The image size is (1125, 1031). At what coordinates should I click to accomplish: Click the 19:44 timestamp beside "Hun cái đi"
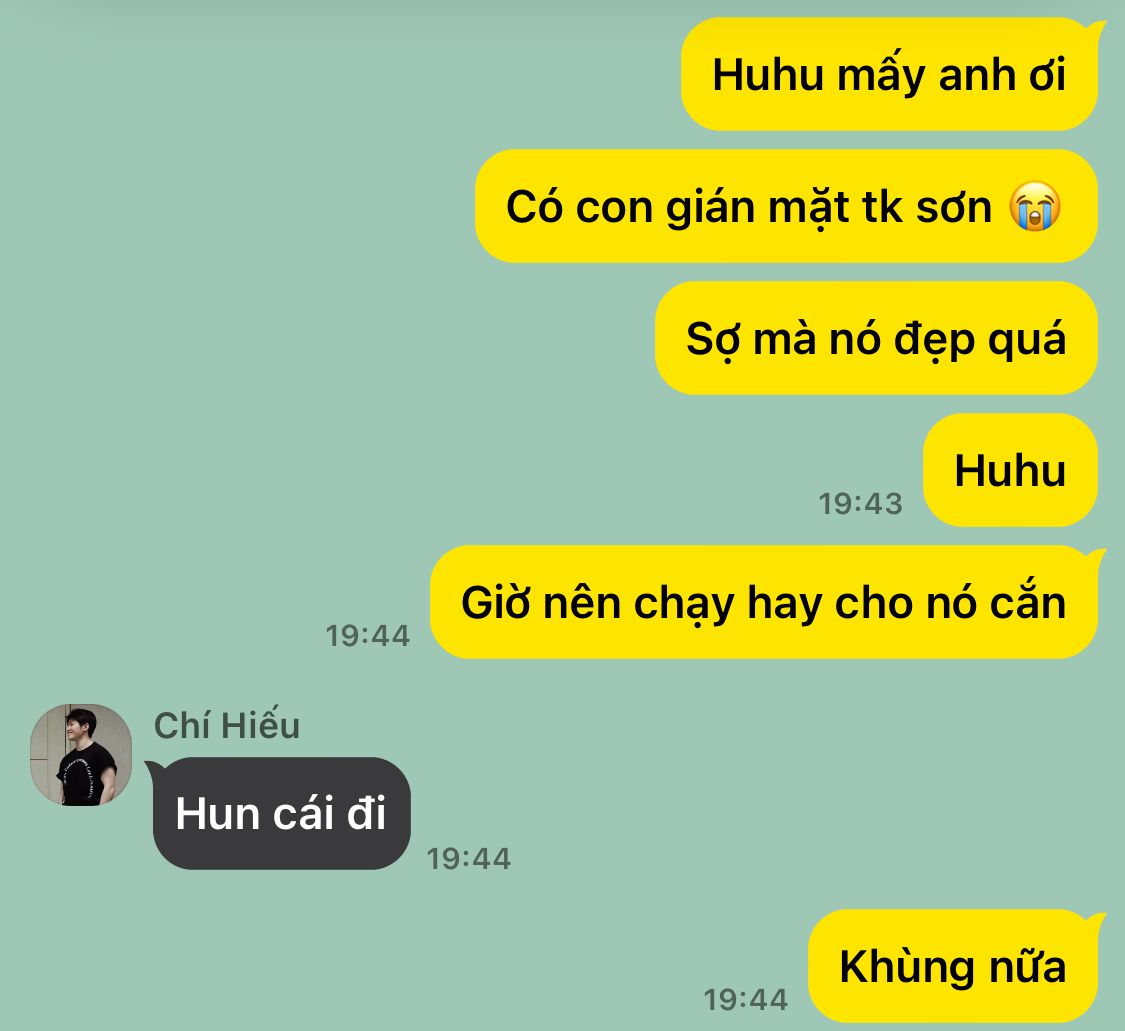[469, 859]
